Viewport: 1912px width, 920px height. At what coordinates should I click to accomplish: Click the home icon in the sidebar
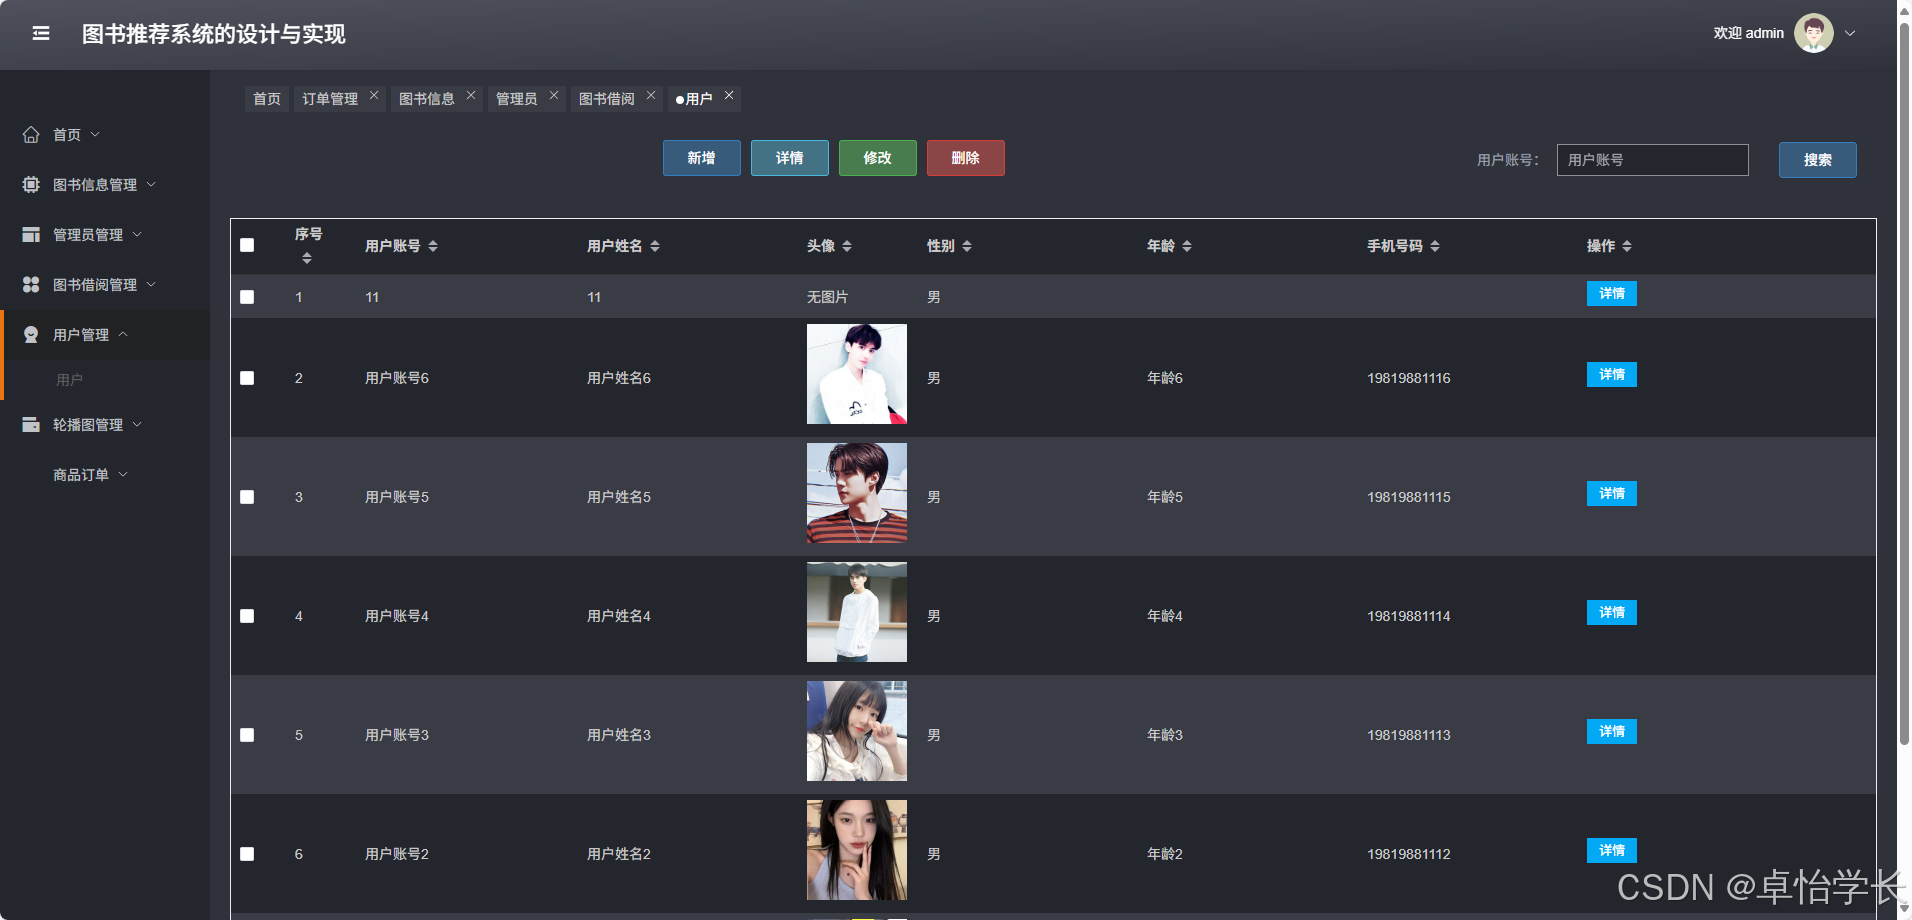(31, 135)
